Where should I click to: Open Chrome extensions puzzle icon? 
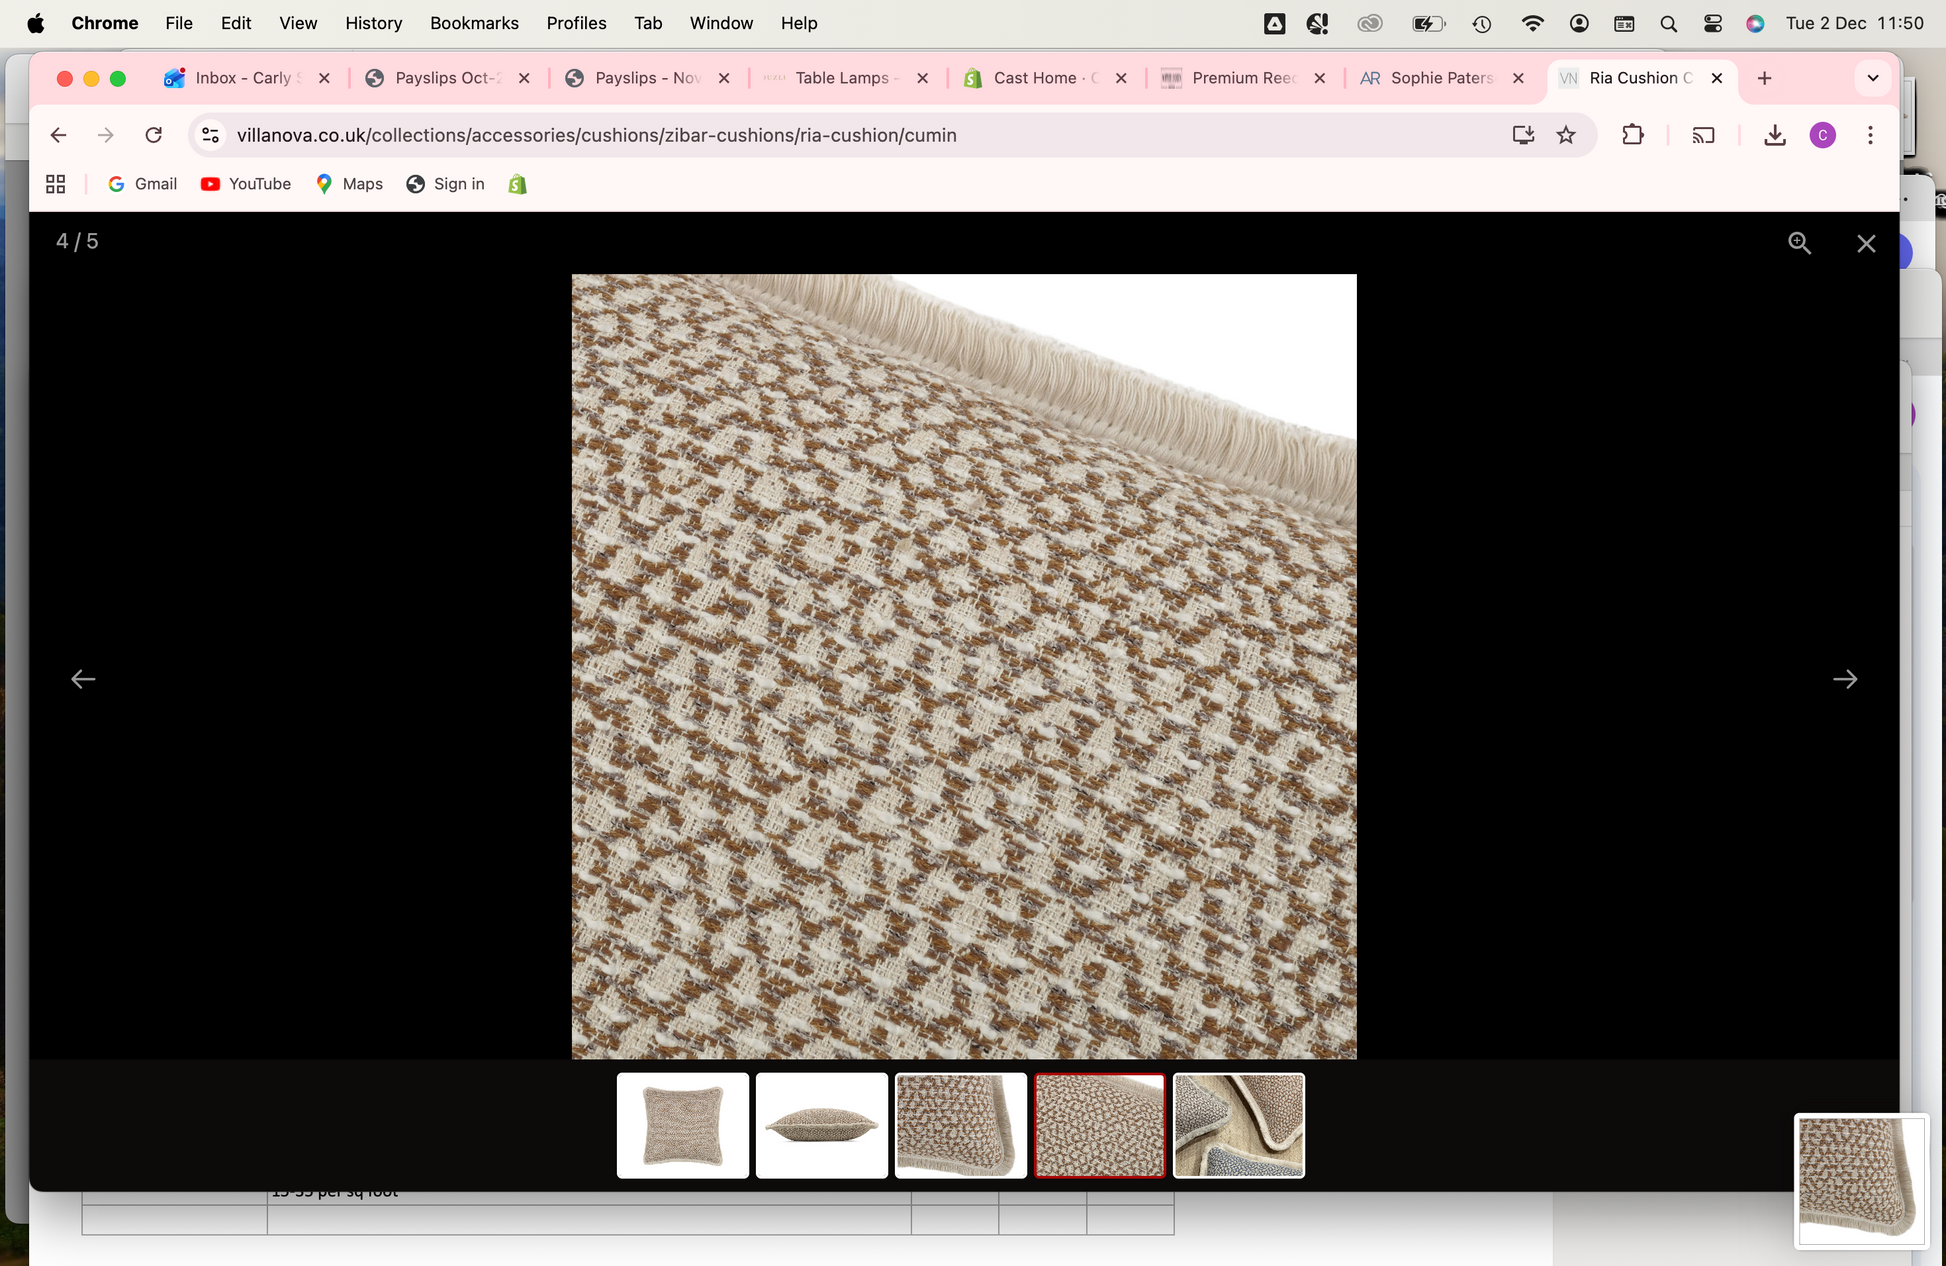pos(1632,135)
